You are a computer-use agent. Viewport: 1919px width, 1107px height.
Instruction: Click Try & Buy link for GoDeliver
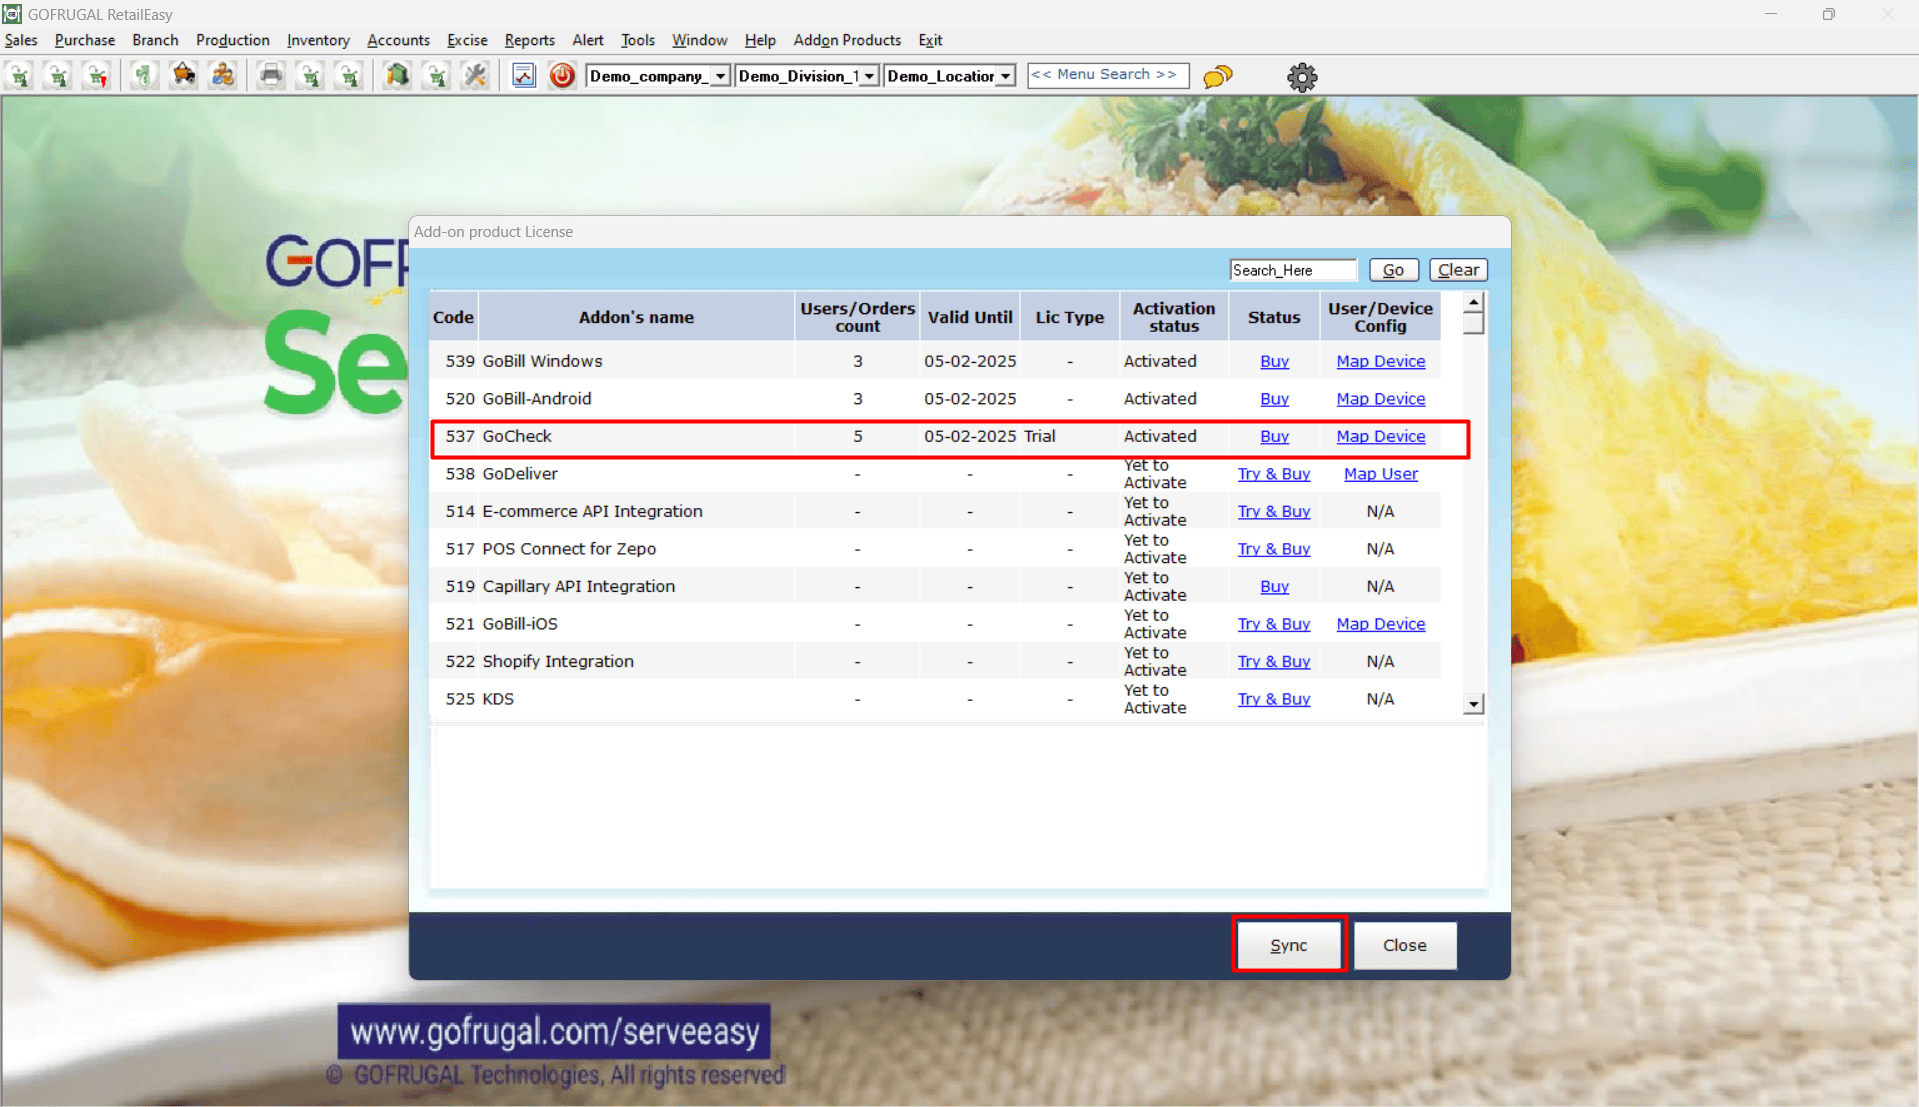[1273, 474]
